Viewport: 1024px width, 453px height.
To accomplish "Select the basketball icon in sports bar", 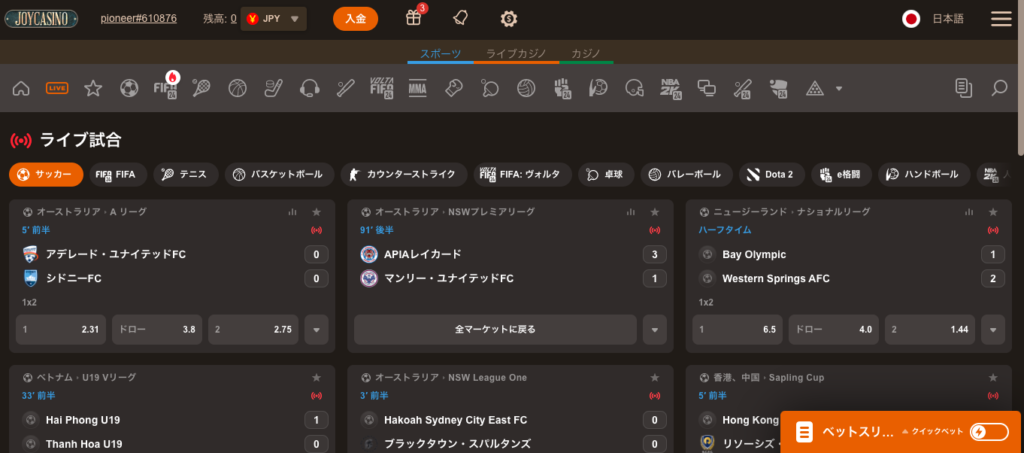I will 238,88.
